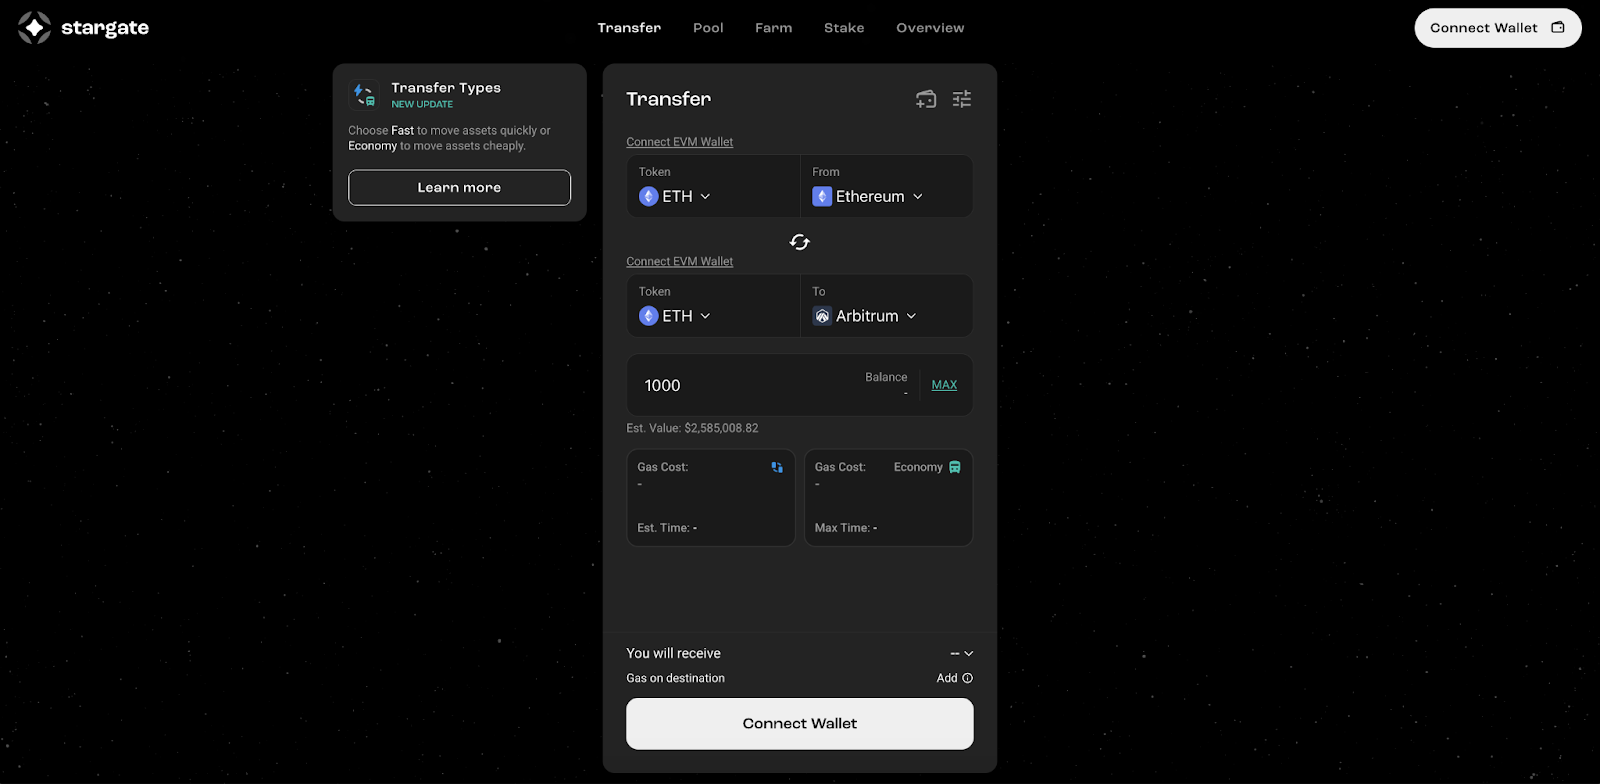1600x784 pixels.
Task: Open the source ETH token dropdown
Action: pyautogui.click(x=676, y=197)
